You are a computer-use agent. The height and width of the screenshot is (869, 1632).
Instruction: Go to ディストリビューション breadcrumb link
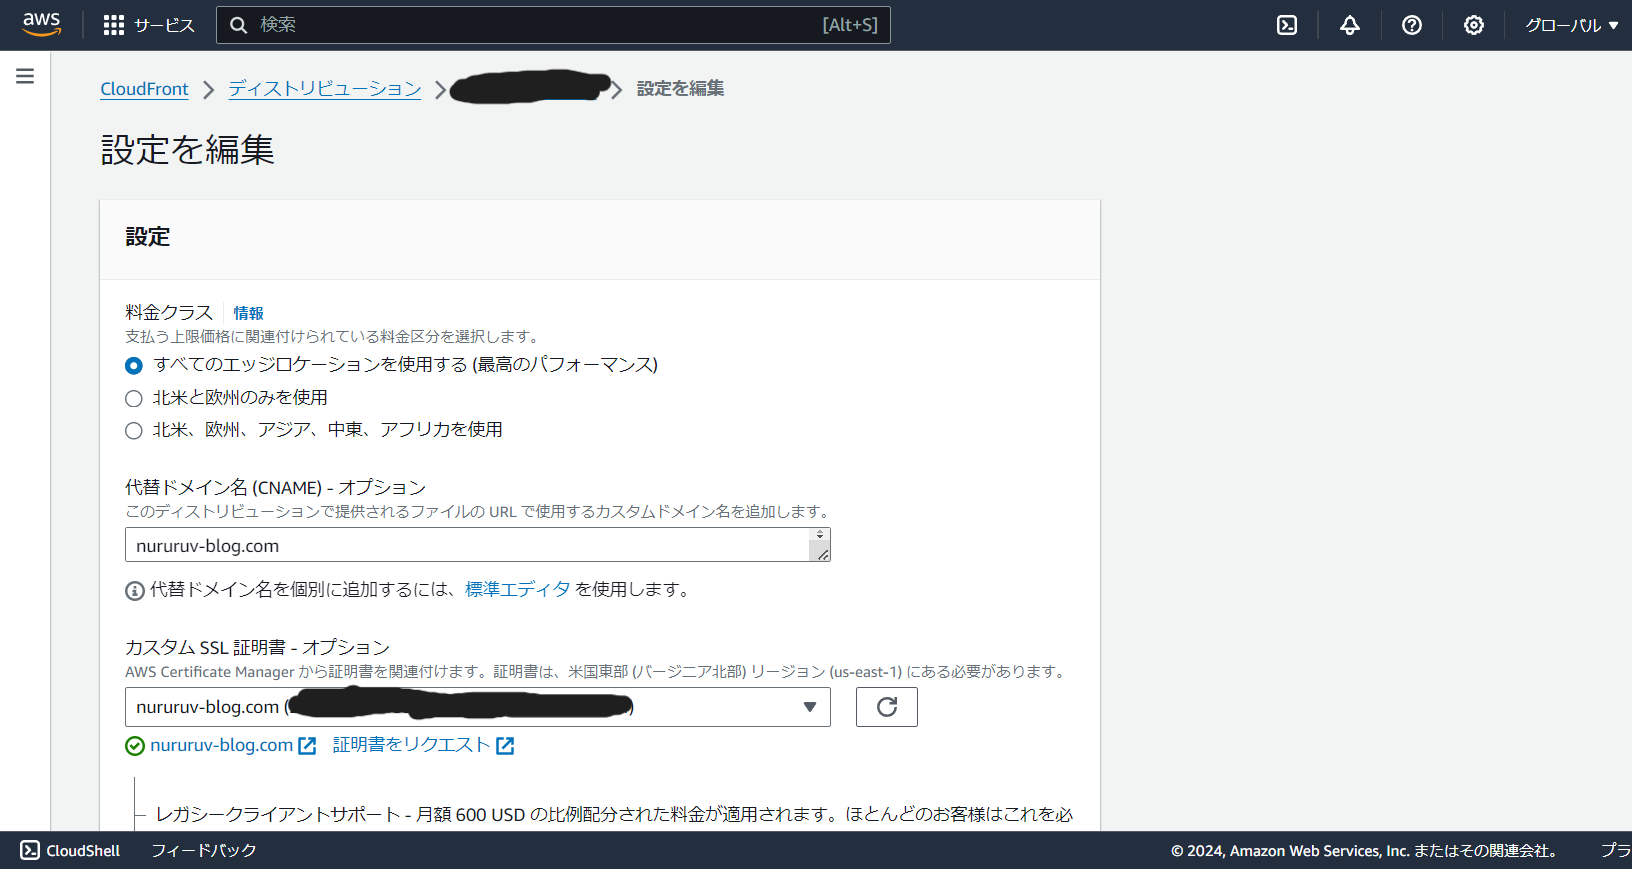325,89
